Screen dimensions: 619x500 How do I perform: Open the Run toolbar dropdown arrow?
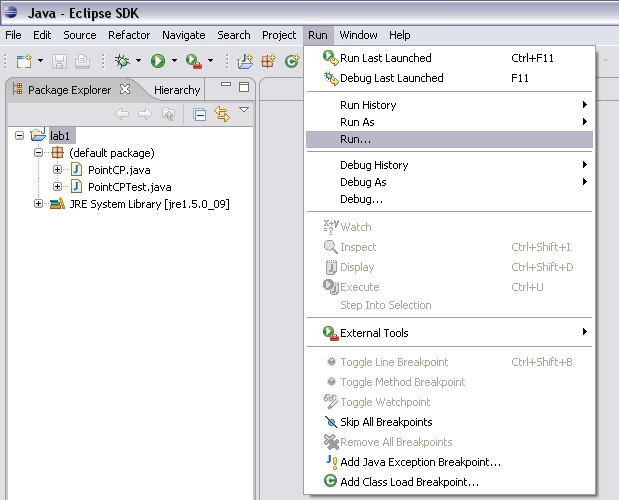(174, 61)
